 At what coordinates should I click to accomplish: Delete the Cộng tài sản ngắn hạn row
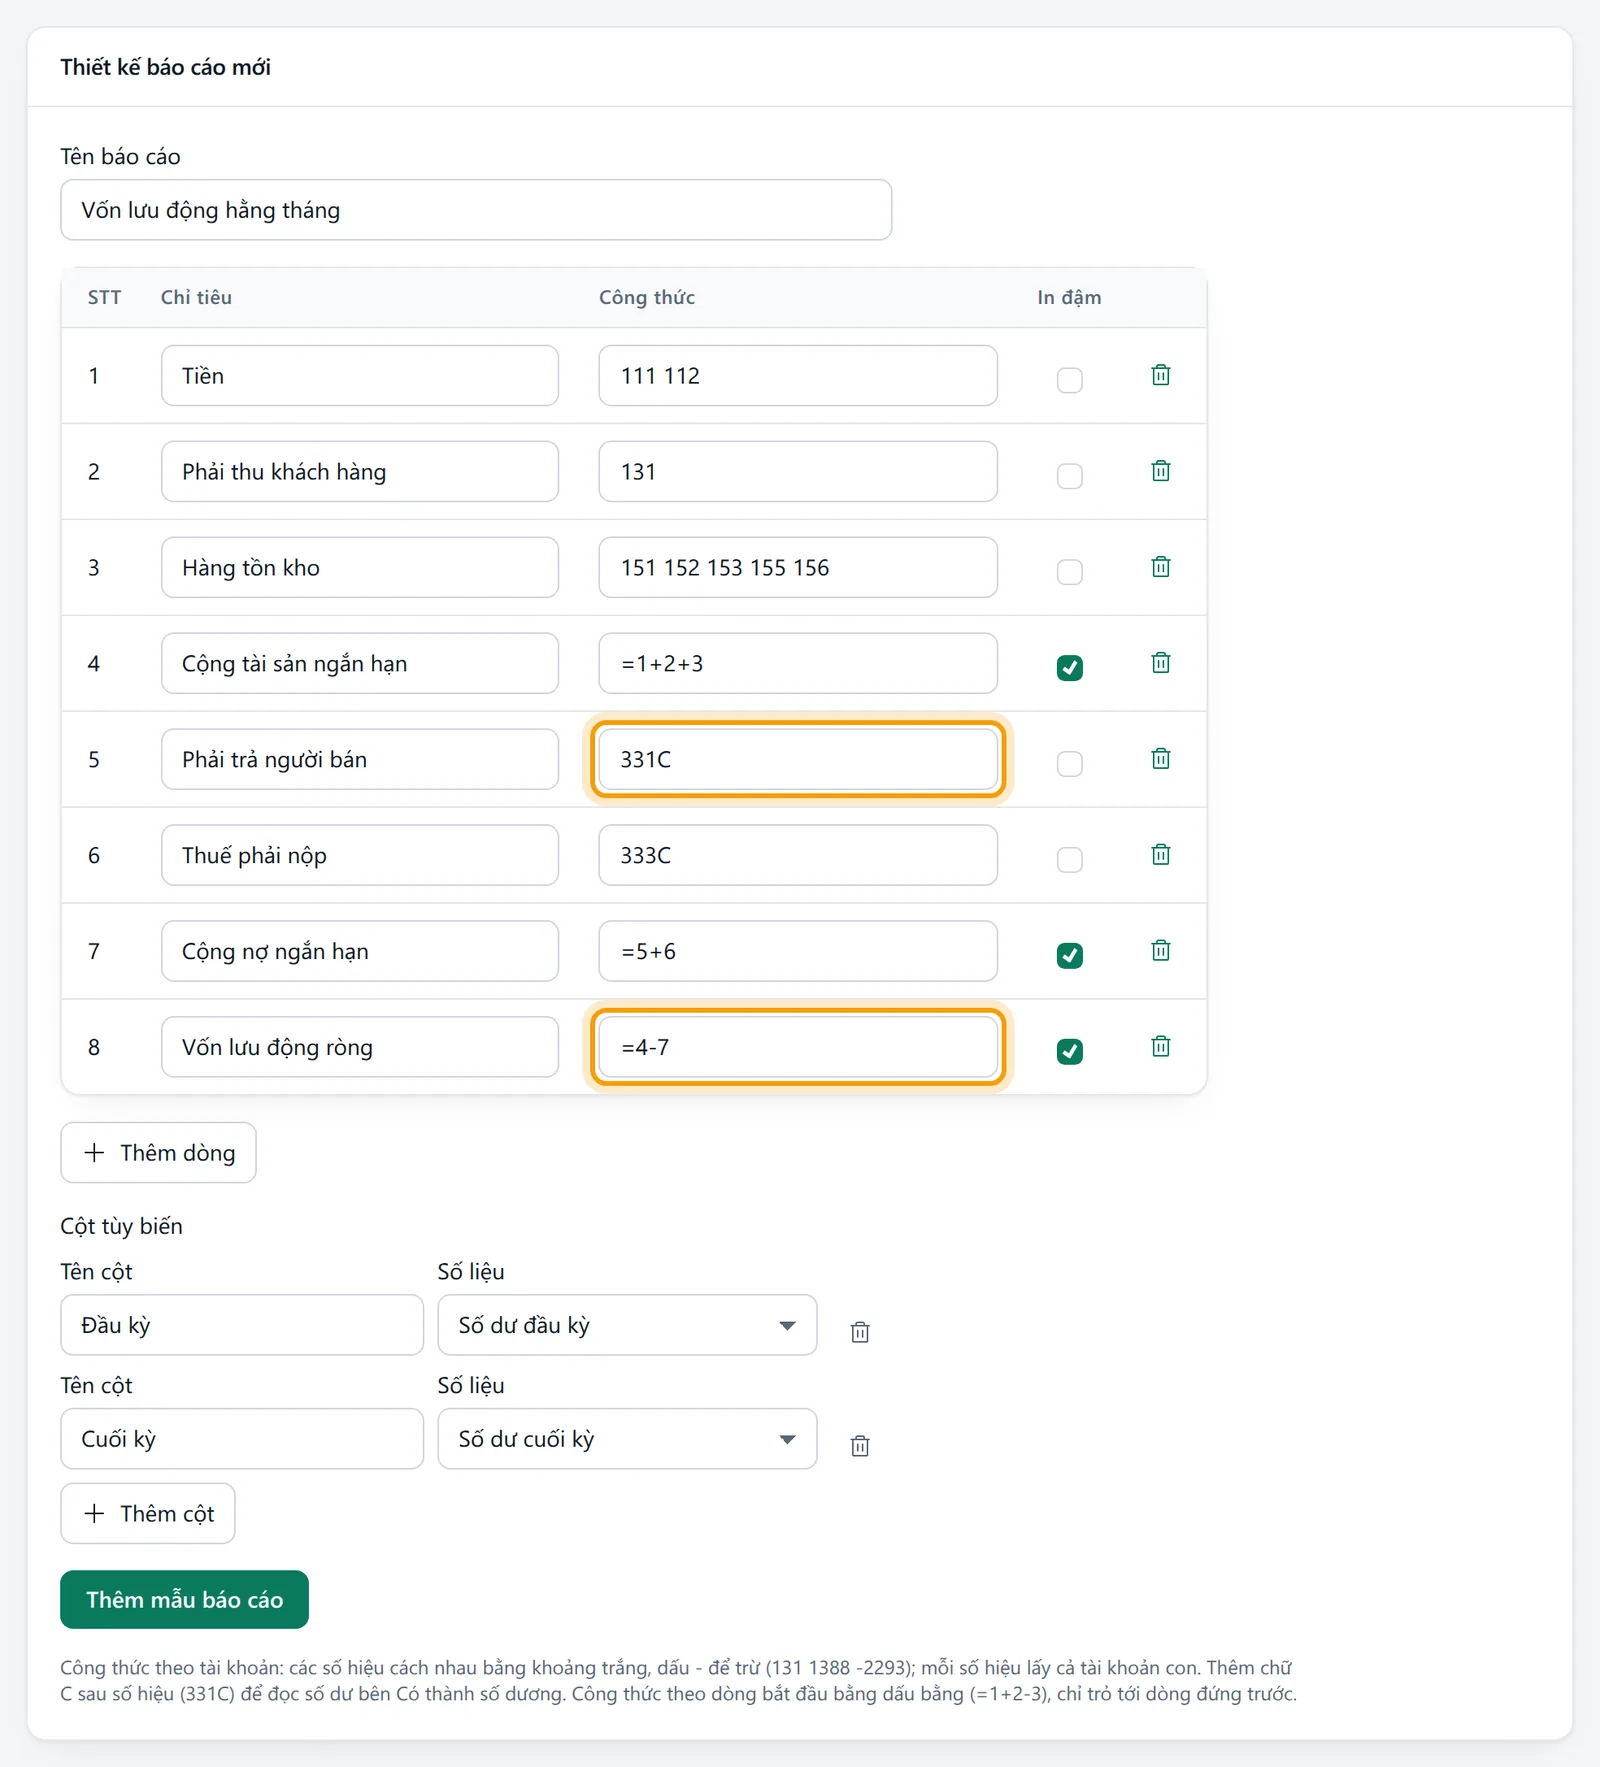1160,663
